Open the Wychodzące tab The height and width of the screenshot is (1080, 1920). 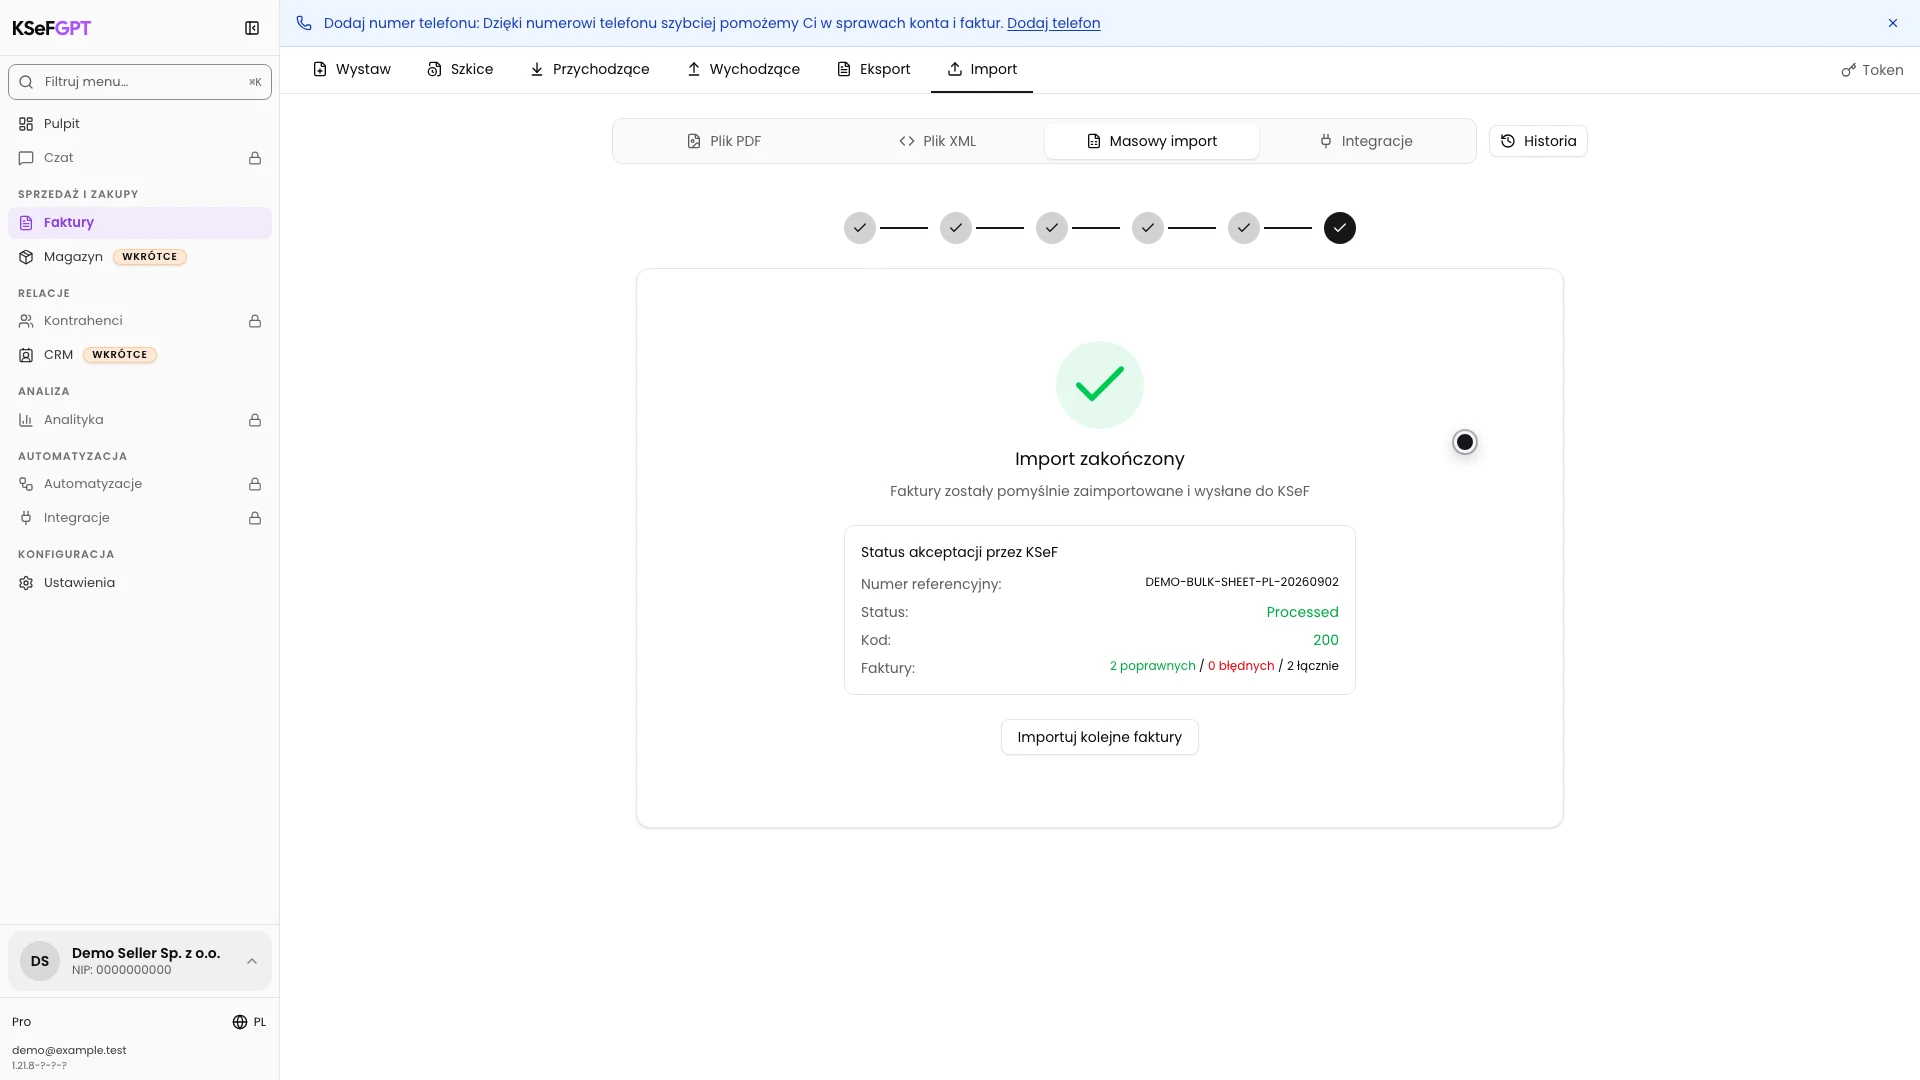coord(743,69)
